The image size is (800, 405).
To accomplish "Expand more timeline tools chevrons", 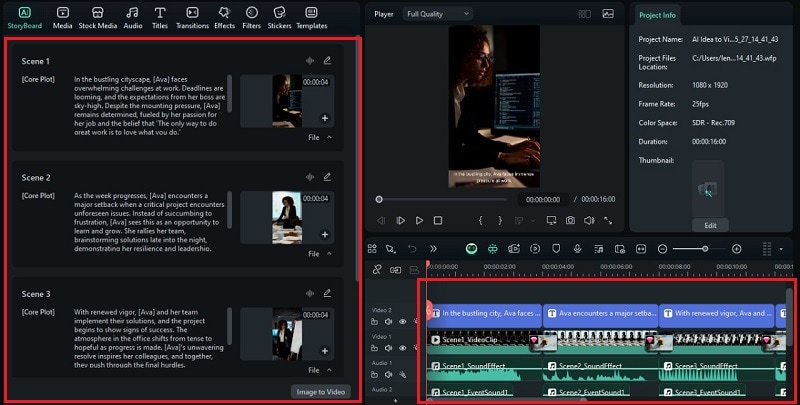I will point(433,248).
